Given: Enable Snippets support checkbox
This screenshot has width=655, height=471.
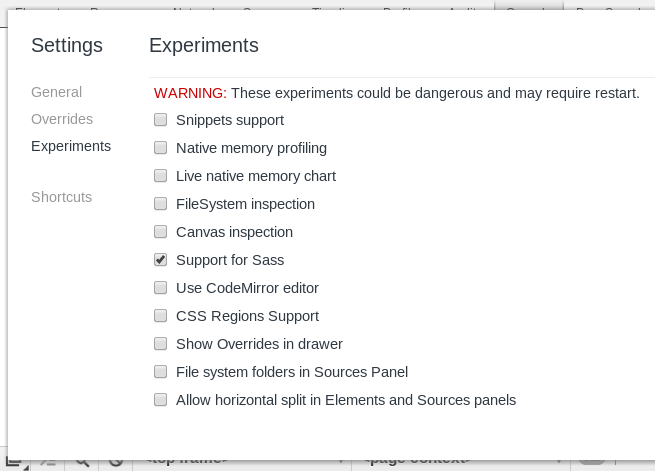Looking at the screenshot, I should click(160, 120).
